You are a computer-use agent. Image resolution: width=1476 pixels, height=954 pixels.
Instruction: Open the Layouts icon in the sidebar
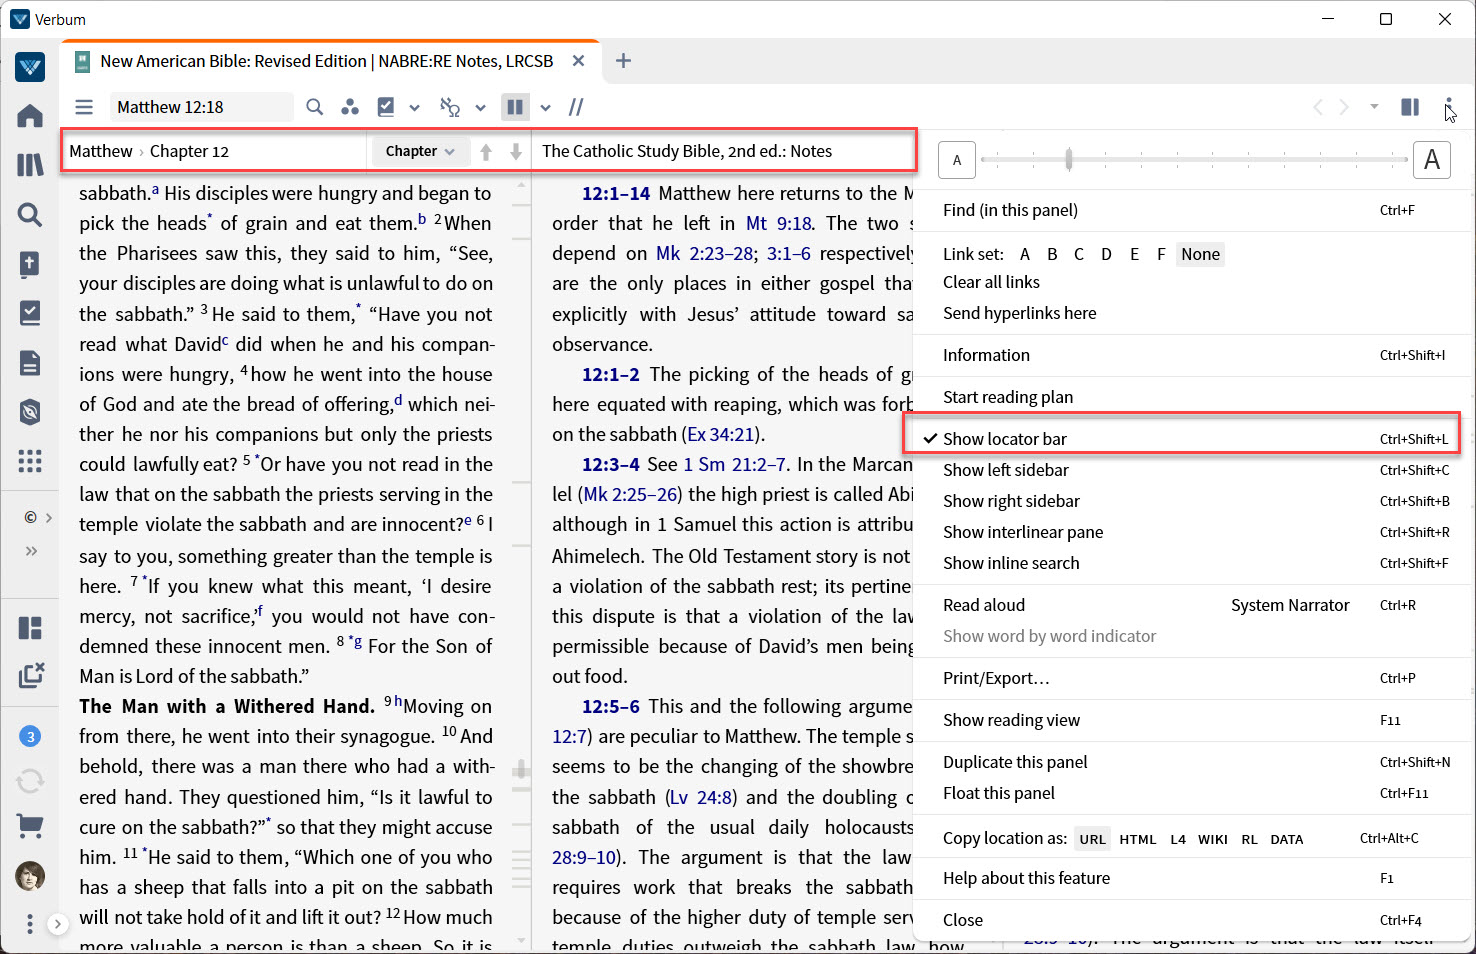[x=30, y=628]
